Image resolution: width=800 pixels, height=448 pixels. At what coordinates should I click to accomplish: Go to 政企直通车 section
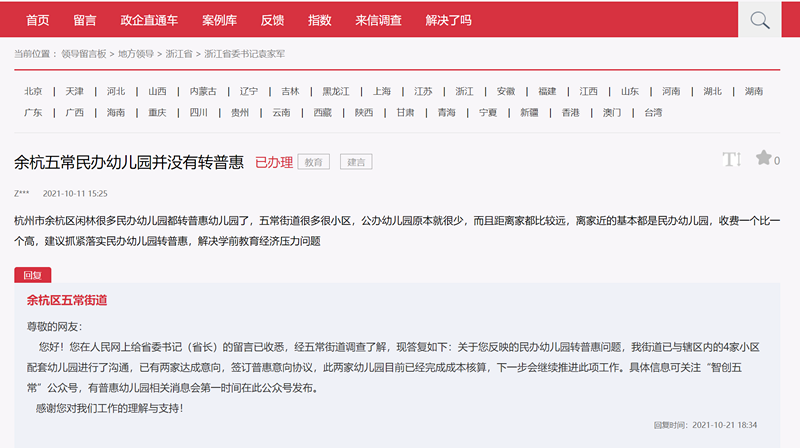point(148,20)
